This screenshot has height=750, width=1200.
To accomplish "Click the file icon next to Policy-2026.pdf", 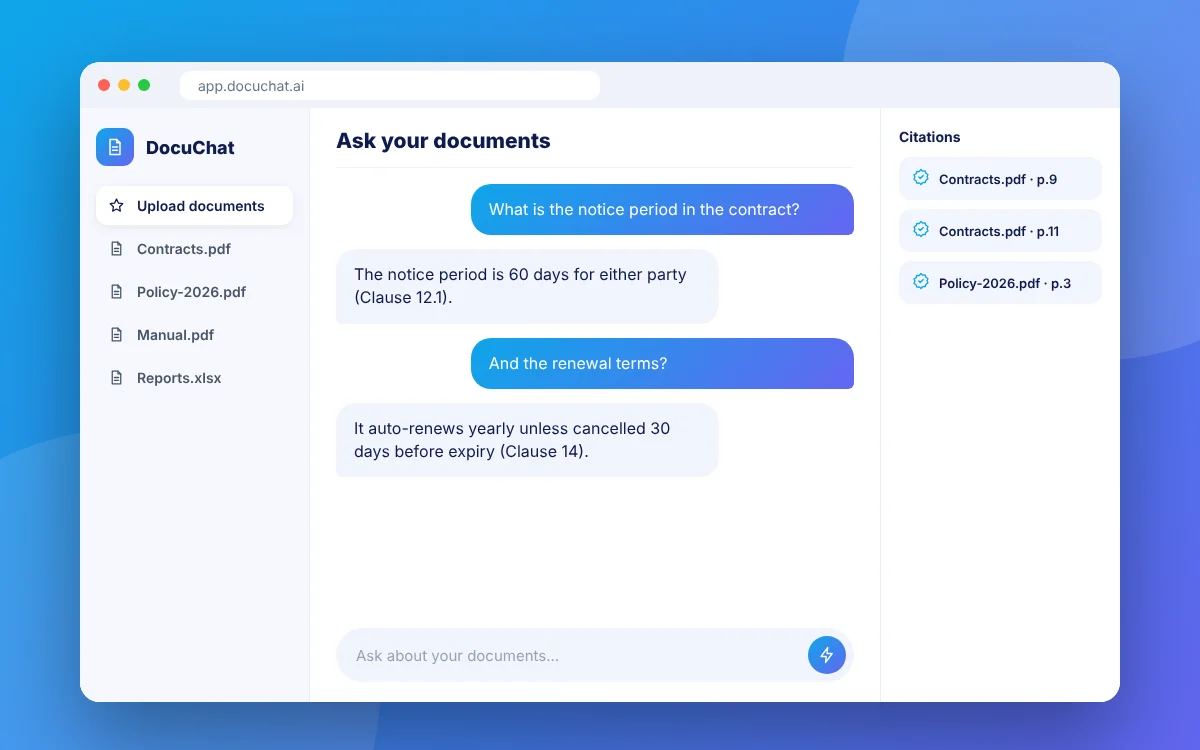I will (117, 292).
